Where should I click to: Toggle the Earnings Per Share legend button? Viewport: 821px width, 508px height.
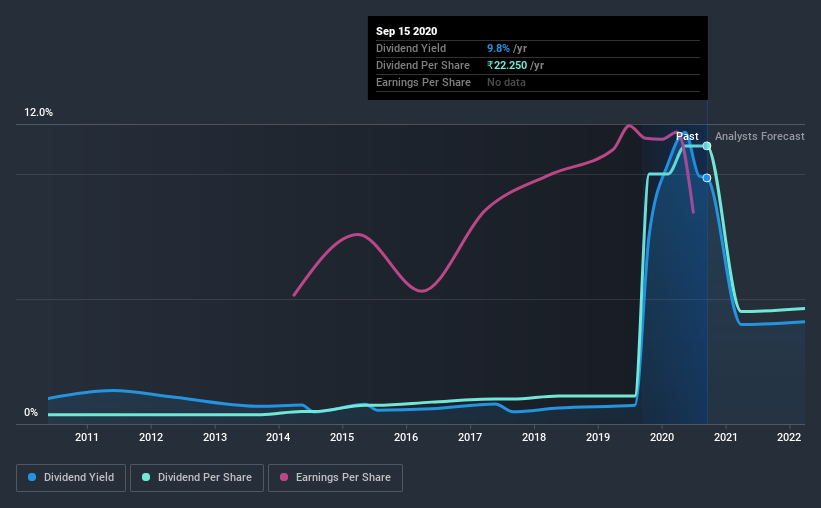tap(336, 478)
